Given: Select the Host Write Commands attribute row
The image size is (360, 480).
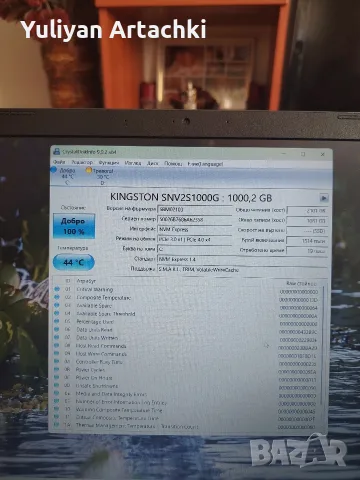Looking at the screenshot, I should click(186, 354).
